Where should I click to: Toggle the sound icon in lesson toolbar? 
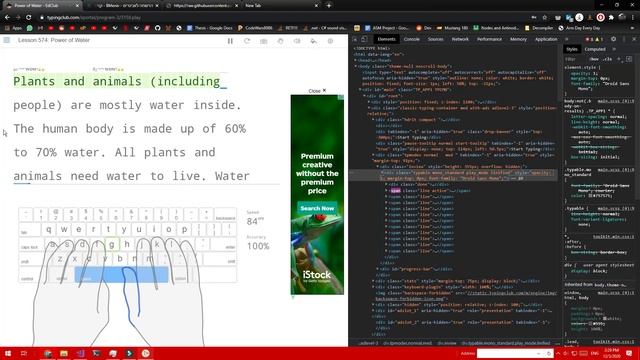297,41
